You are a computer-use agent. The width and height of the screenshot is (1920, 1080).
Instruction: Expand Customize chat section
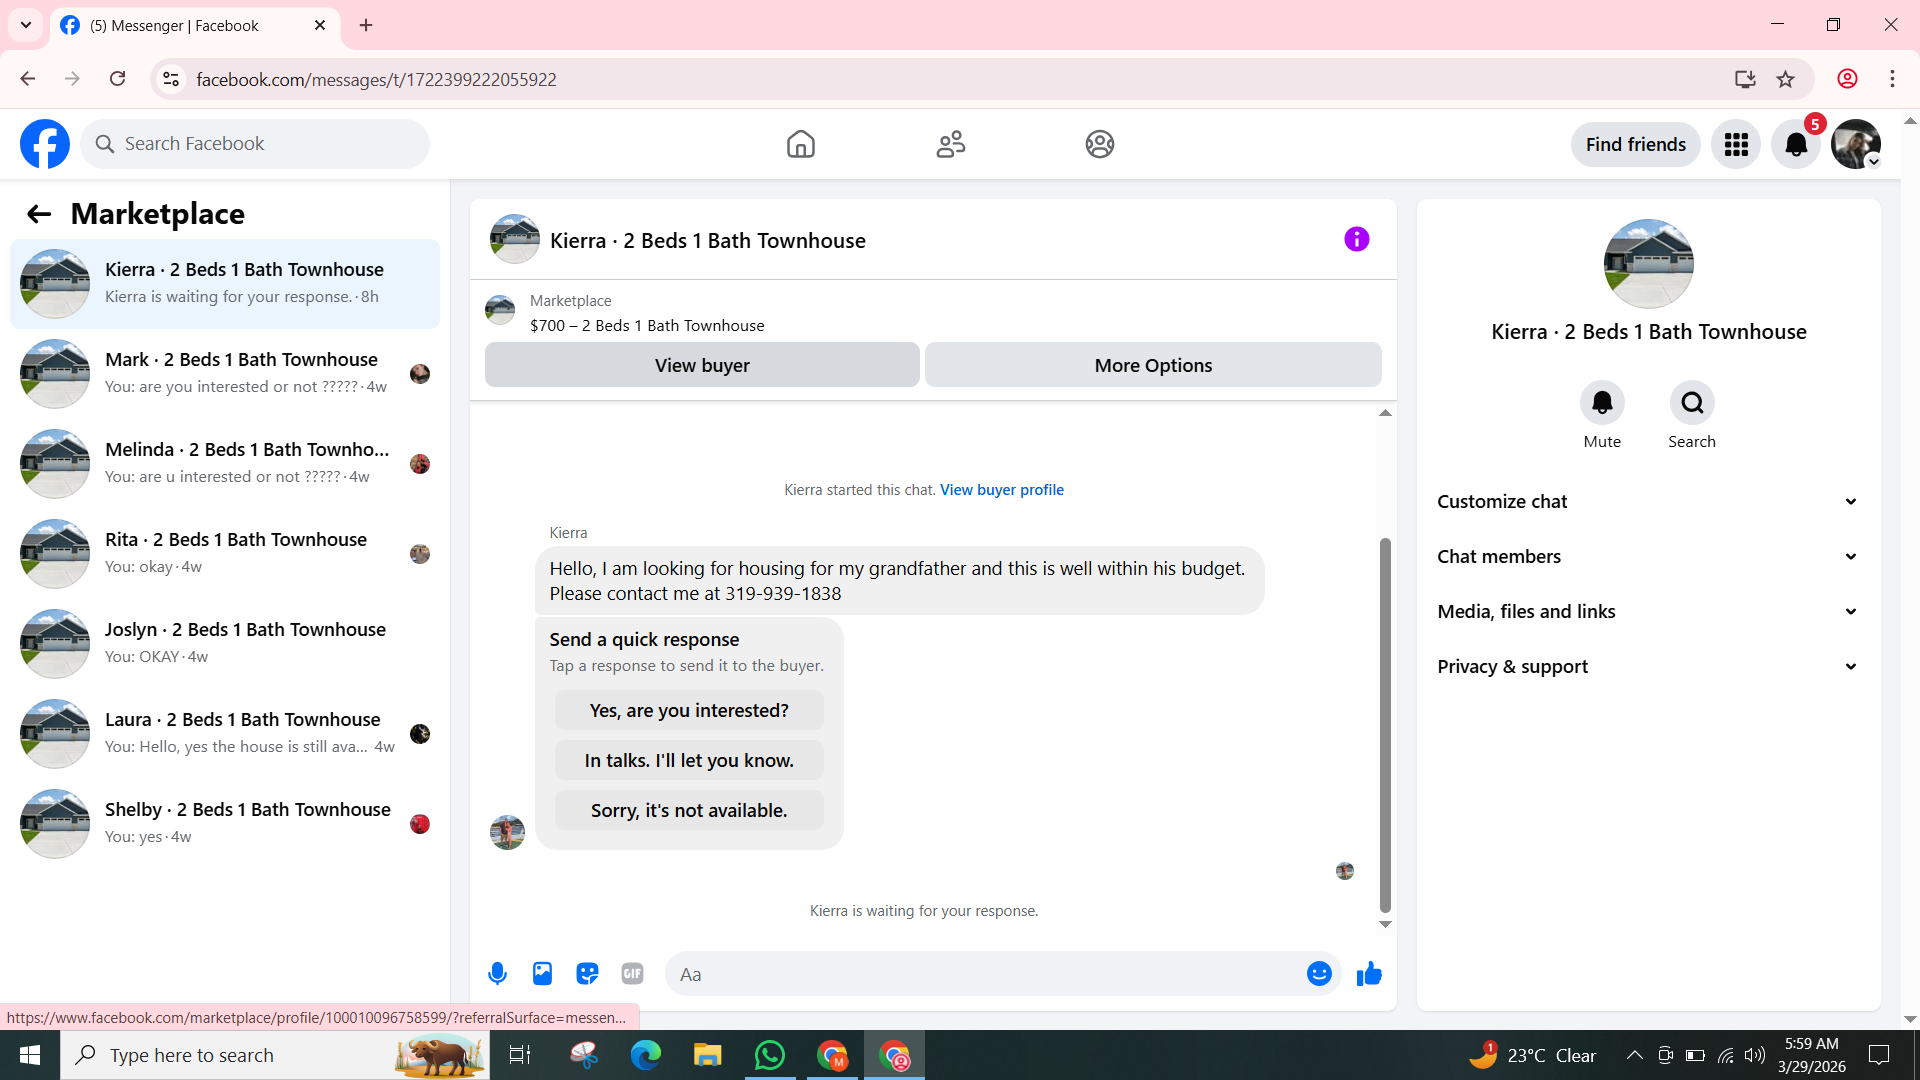click(x=1648, y=502)
